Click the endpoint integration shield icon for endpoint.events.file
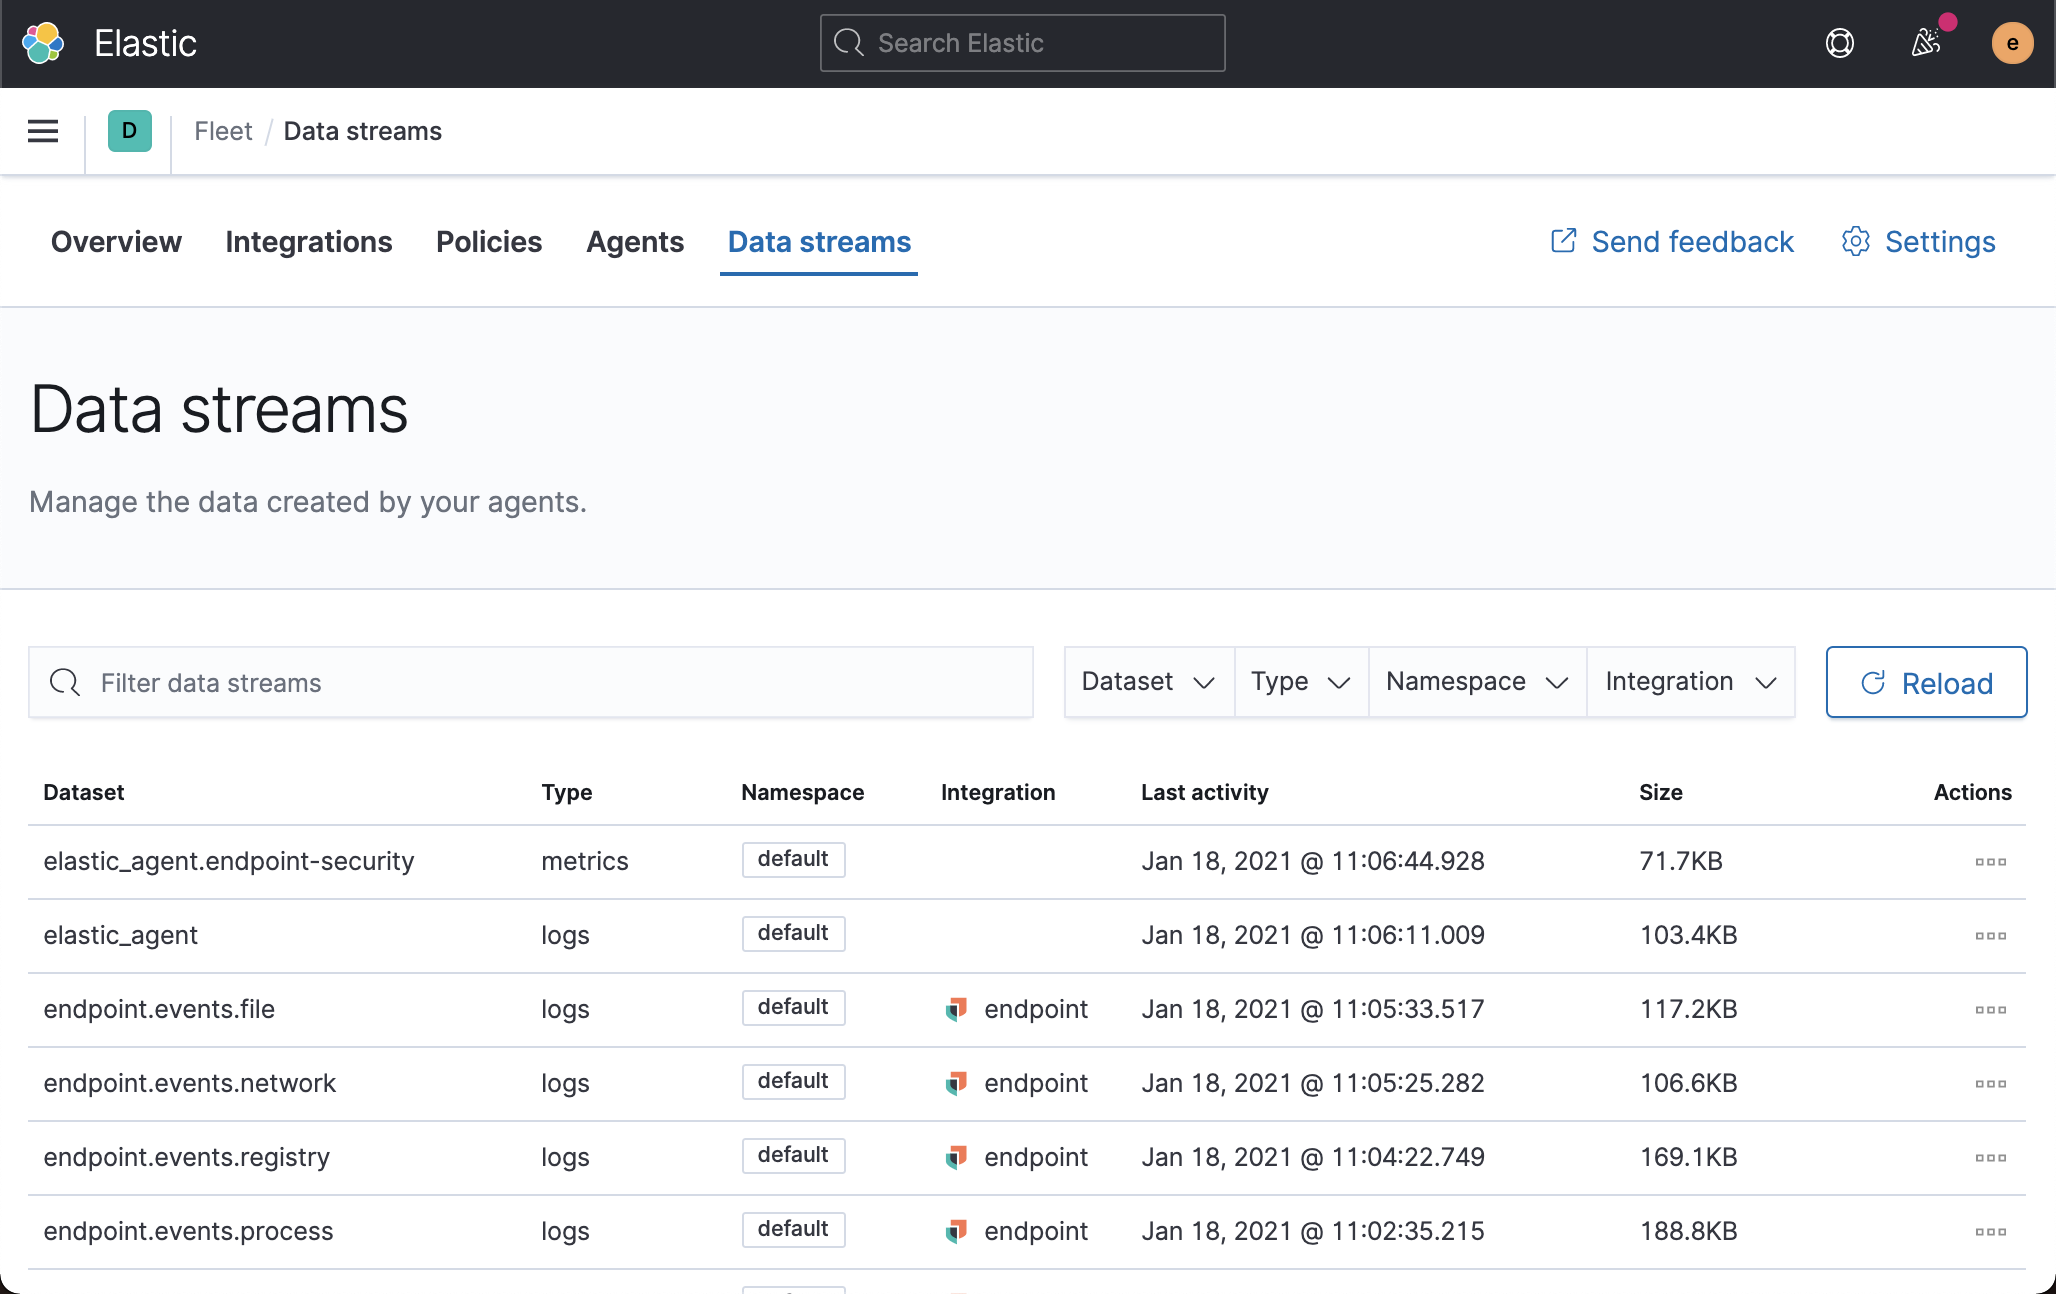This screenshot has width=2056, height=1294. click(956, 1009)
